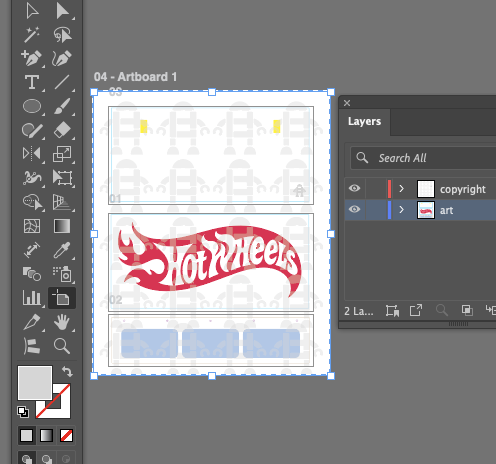Image resolution: width=496 pixels, height=464 pixels.
Task: Pick the Eyedropper tool
Action: tap(62, 250)
